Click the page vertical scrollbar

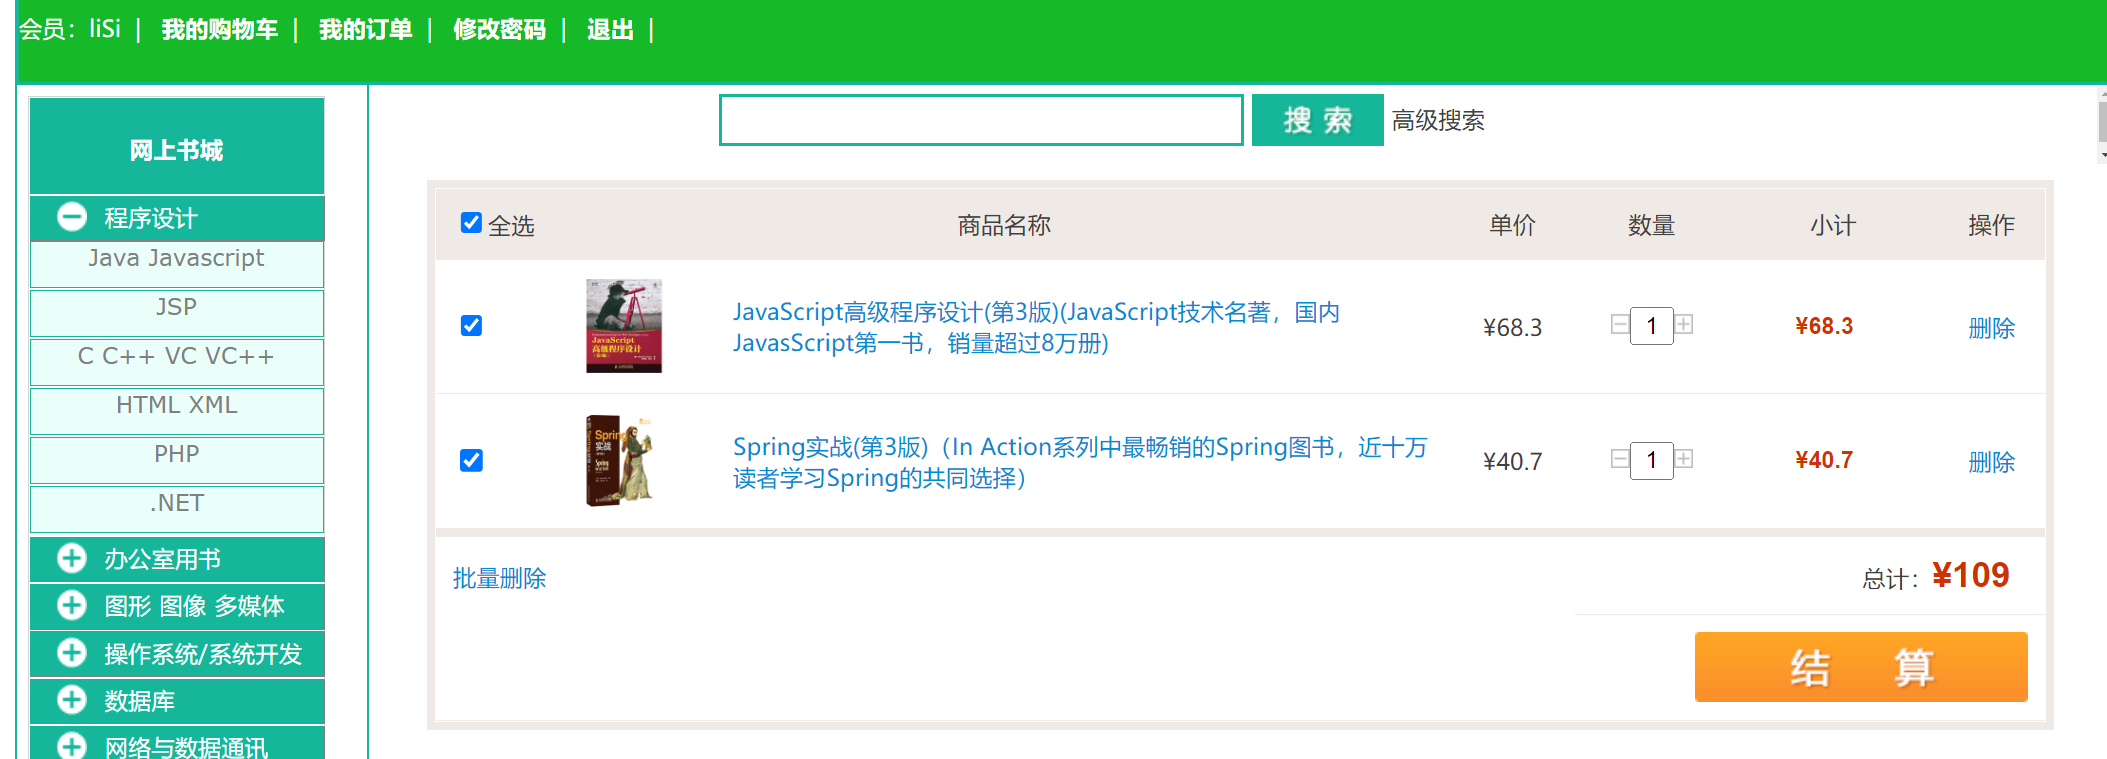pyautogui.click(x=2102, y=124)
